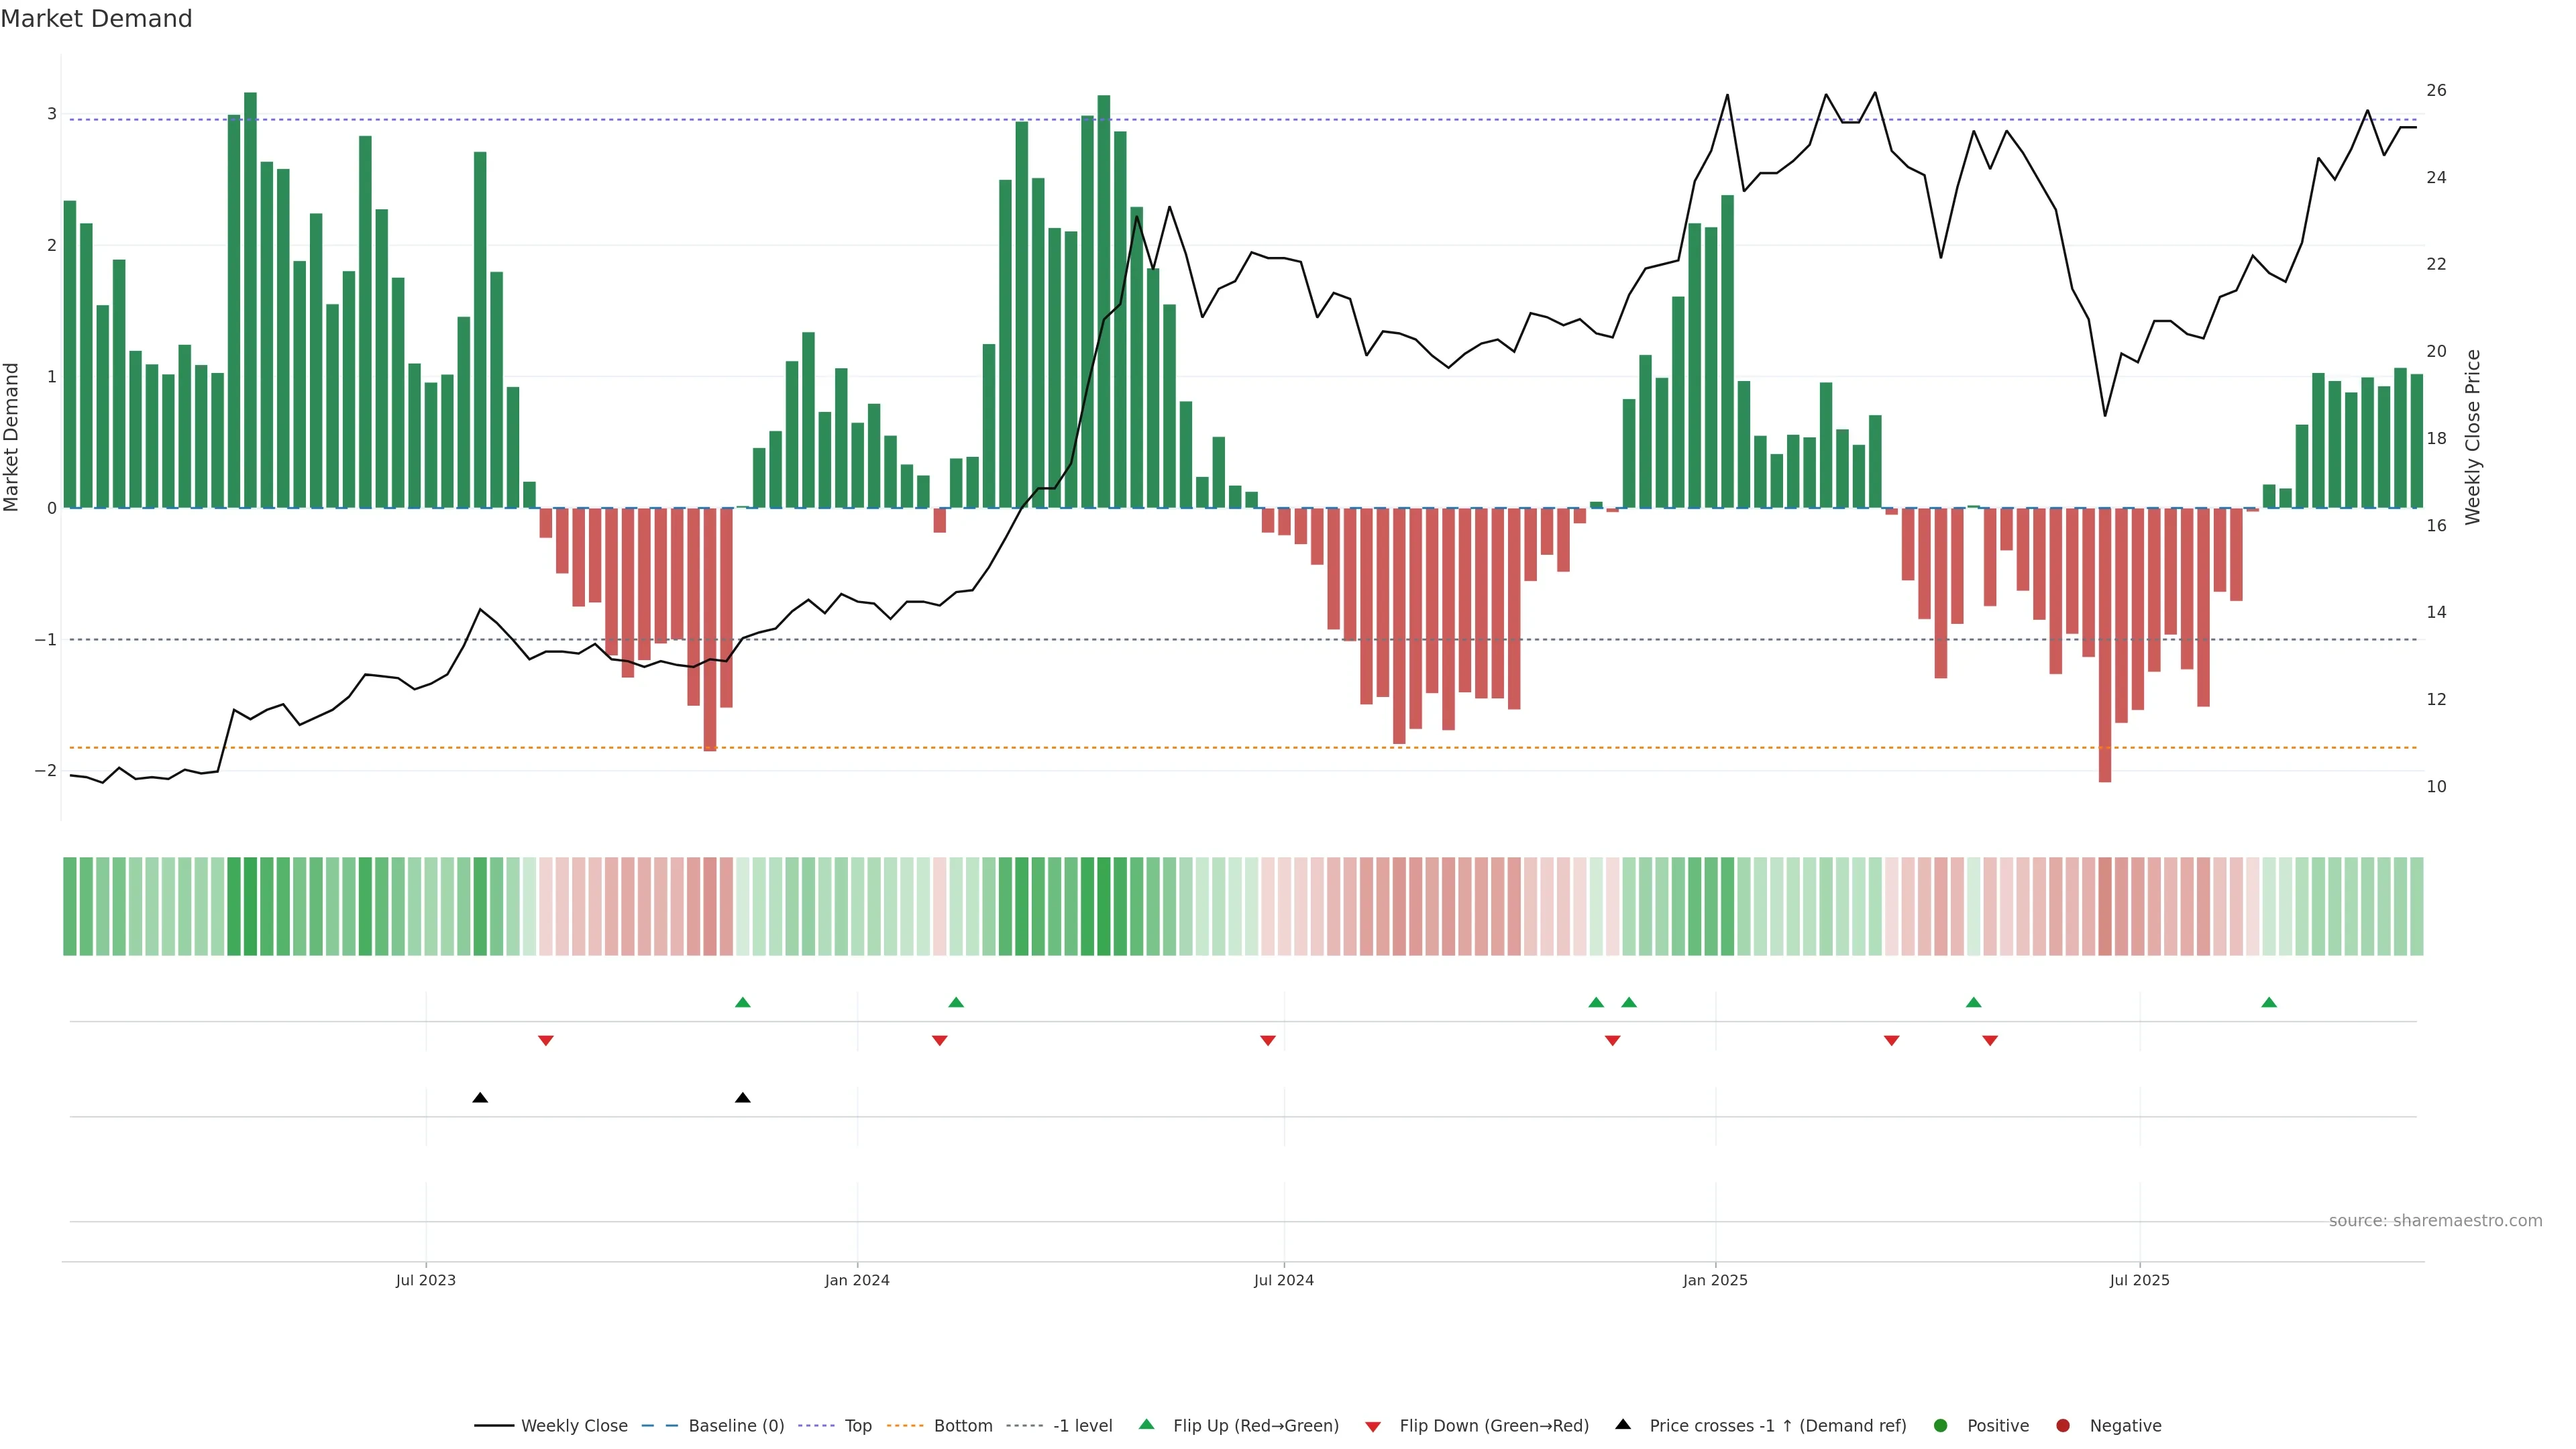Viewport: 2576px width, 1449px height.
Task: Click the deepest red bar below -2
Action: point(2105,700)
